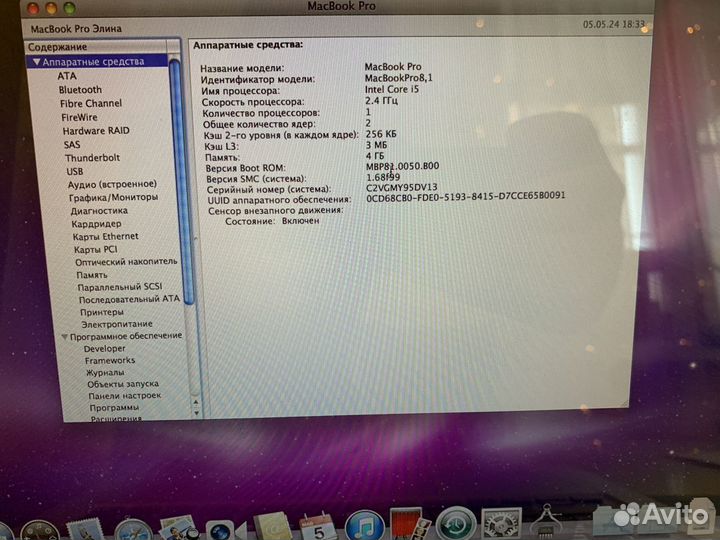Image resolution: width=720 pixels, height=540 pixels.
Task: Select Электропитание in the sidebar
Action: click(117, 324)
